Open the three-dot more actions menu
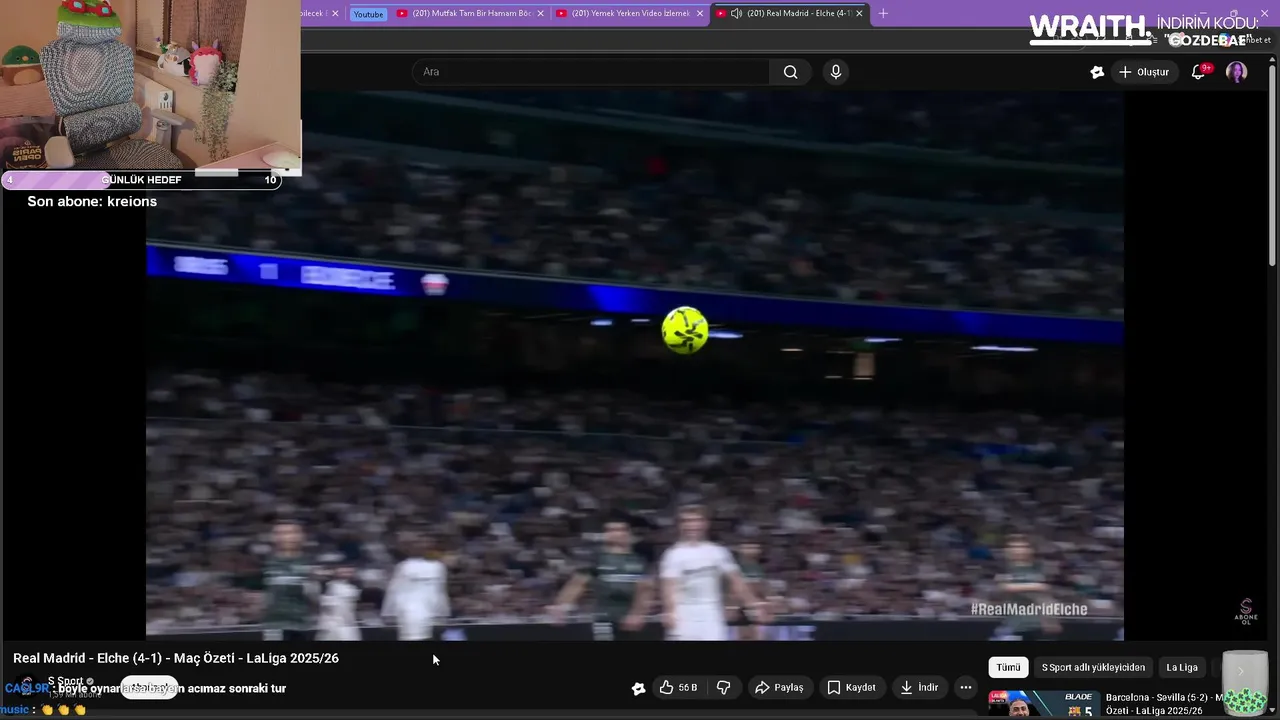1280x720 pixels. [965, 687]
